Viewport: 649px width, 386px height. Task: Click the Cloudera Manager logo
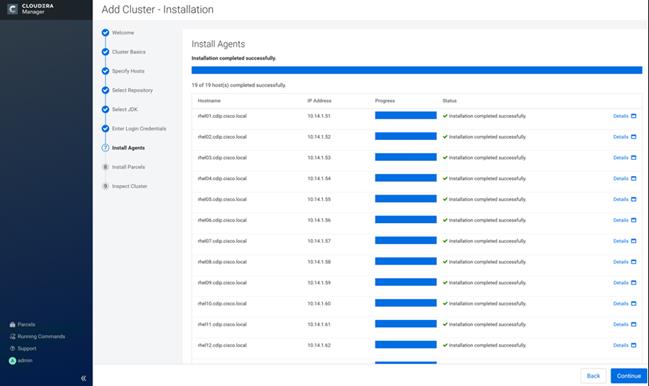click(x=31, y=9)
